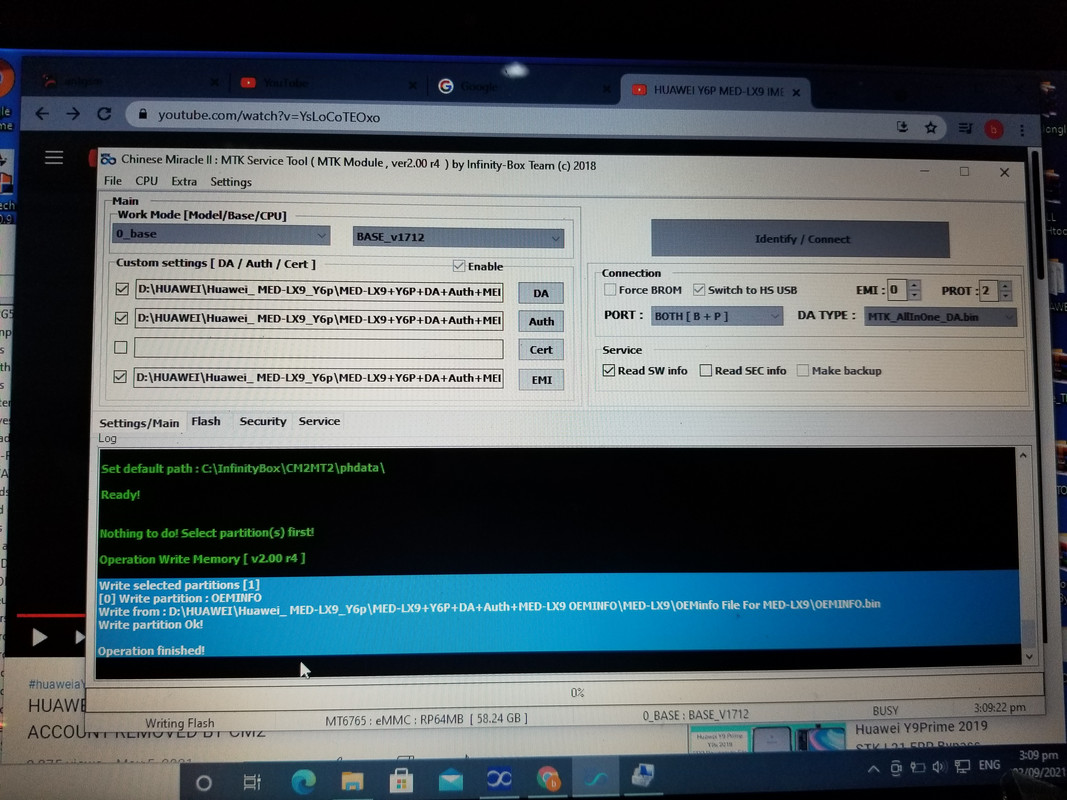
Task: Toggle Switch to HS USB checkbox
Action: click(x=699, y=290)
